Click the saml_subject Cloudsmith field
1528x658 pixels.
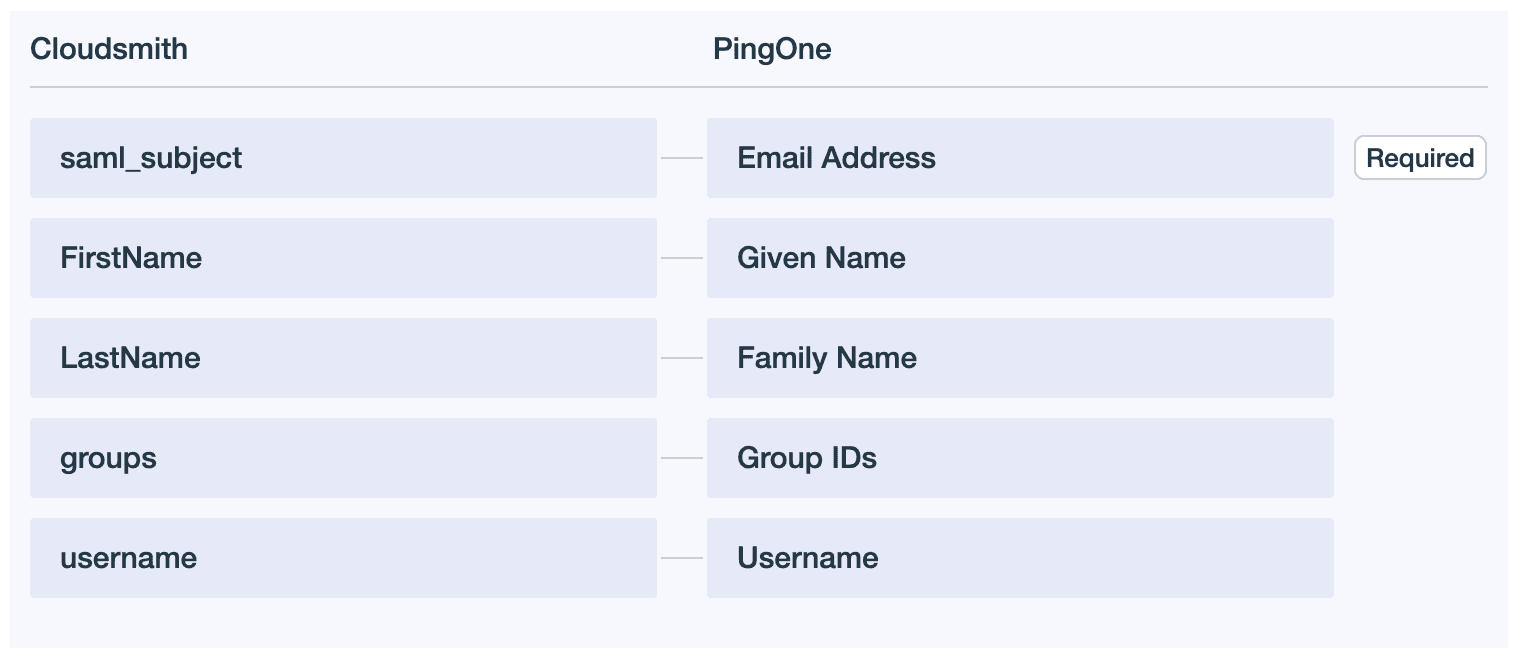pyautogui.click(x=343, y=158)
